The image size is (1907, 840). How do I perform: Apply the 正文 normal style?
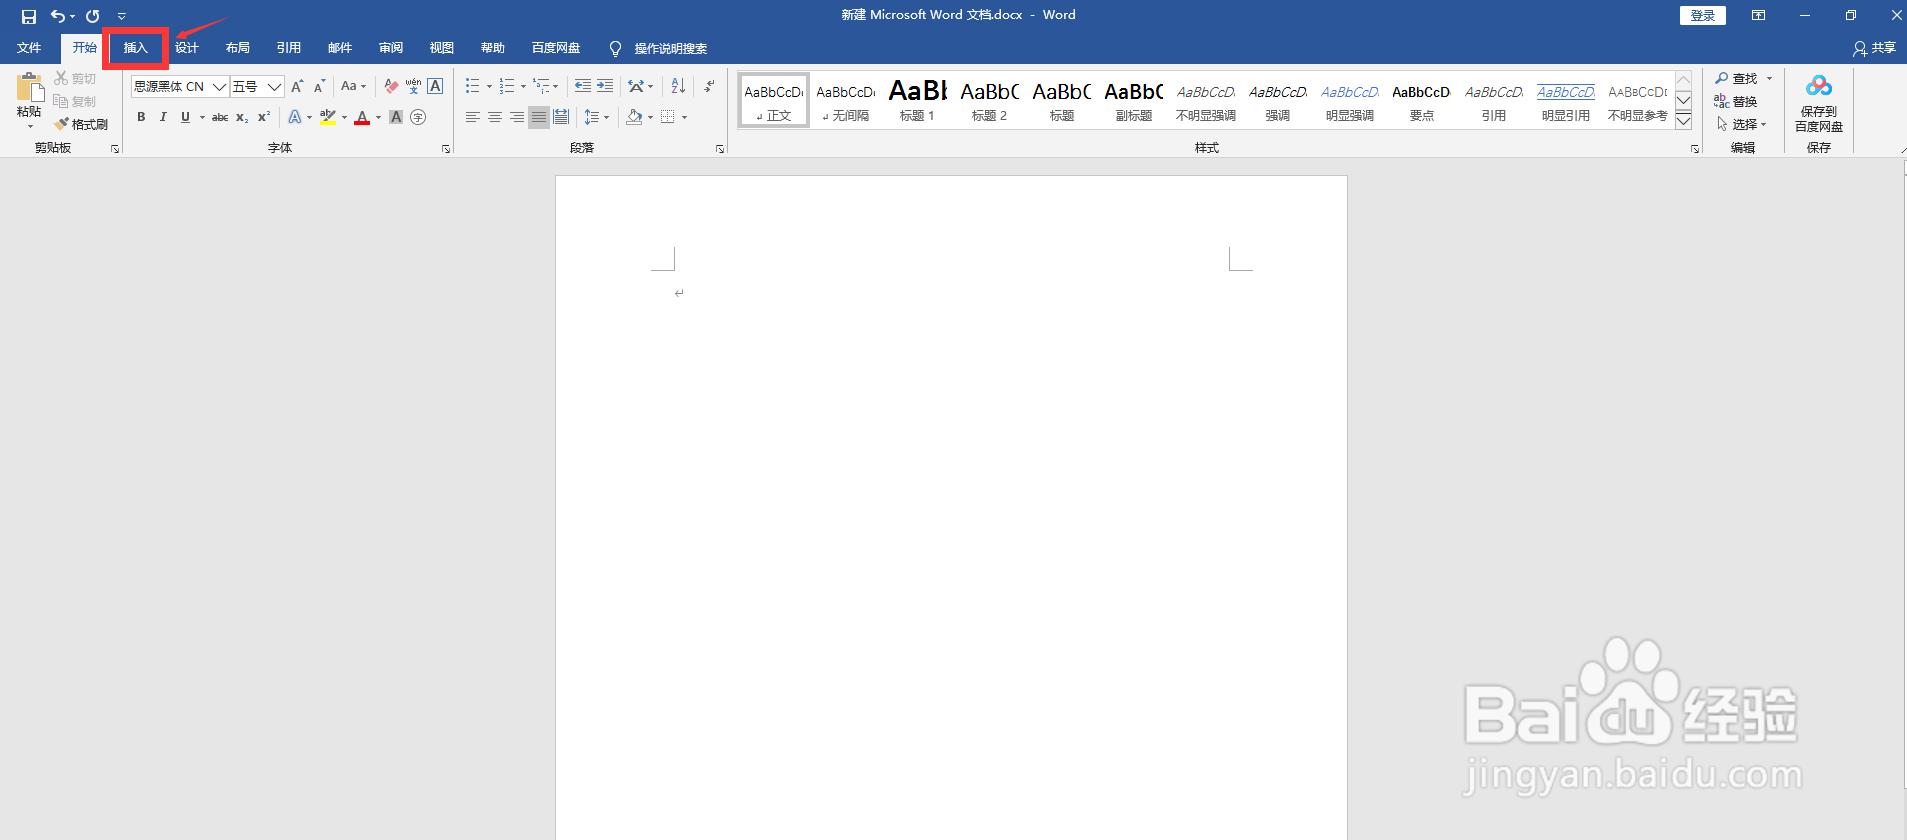click(x=774, y=100)
